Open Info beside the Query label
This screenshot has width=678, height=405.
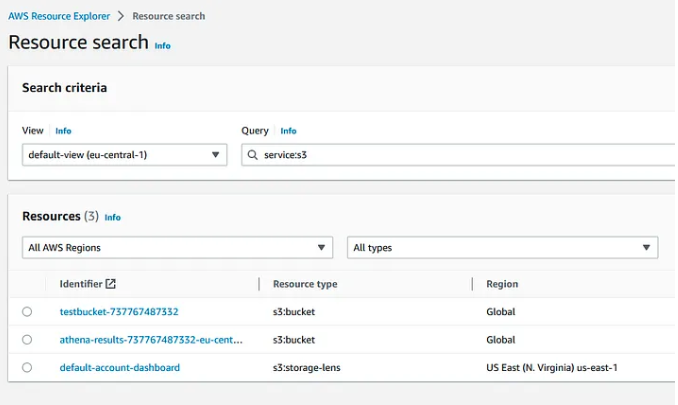click(288, 131)
